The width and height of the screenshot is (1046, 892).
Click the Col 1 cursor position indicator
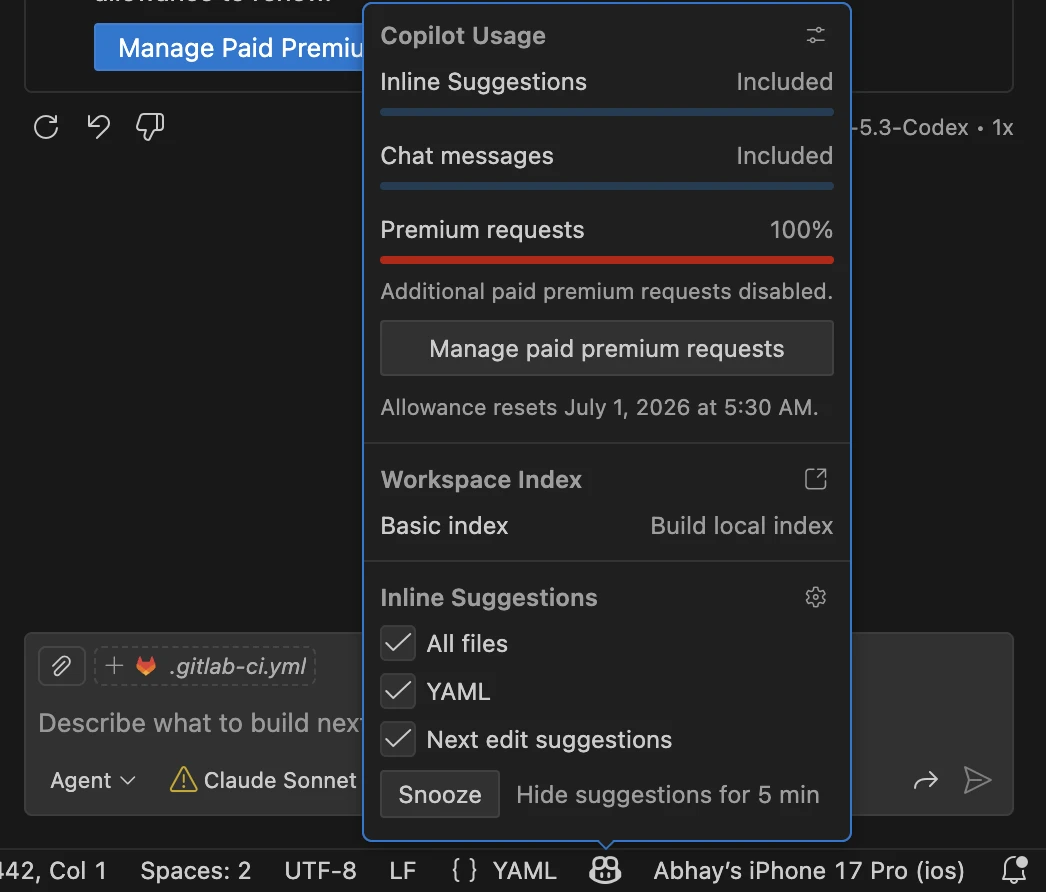click(55, 871)
